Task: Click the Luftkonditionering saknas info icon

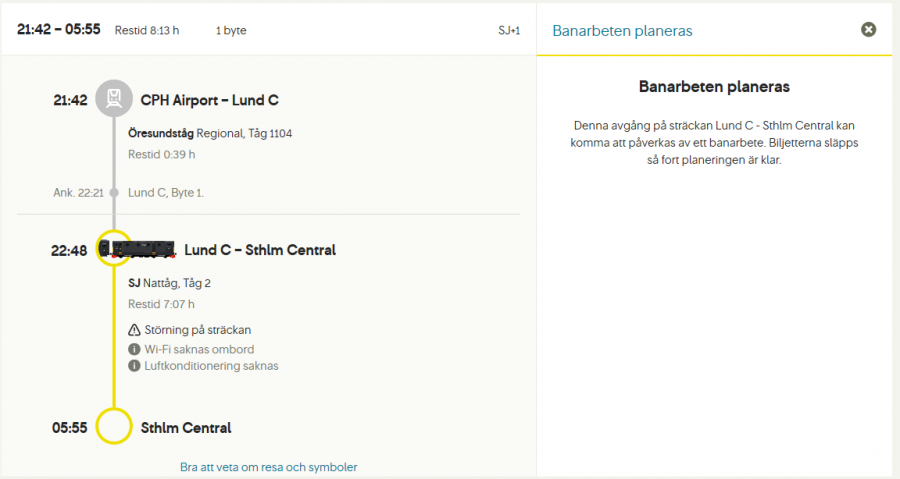Action: [x=134, y=366]
